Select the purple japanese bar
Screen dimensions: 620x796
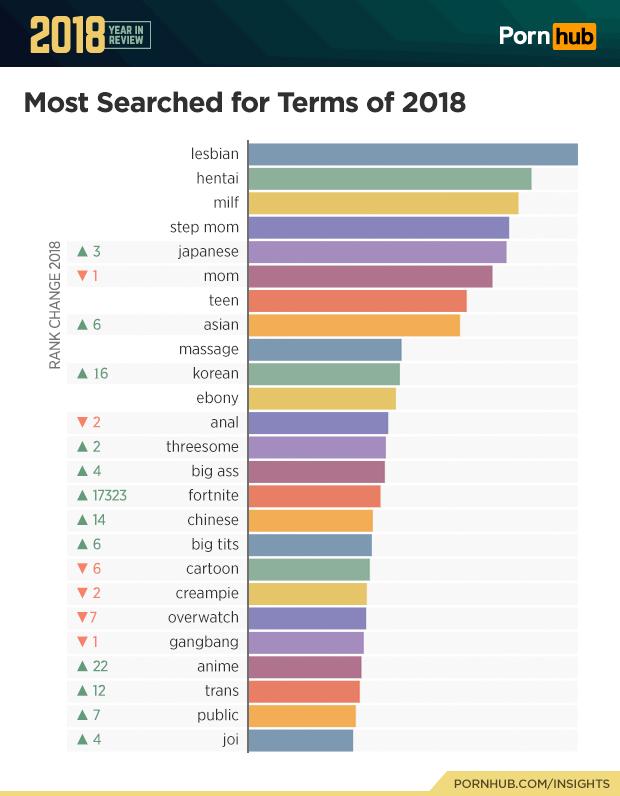(377, 252)
